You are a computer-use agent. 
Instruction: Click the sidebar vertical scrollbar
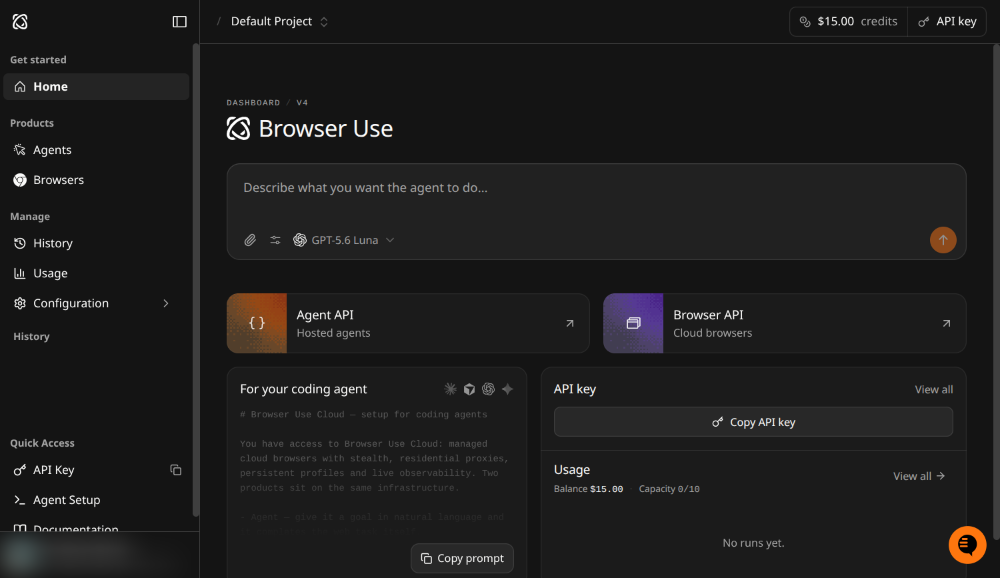point(196,279)
